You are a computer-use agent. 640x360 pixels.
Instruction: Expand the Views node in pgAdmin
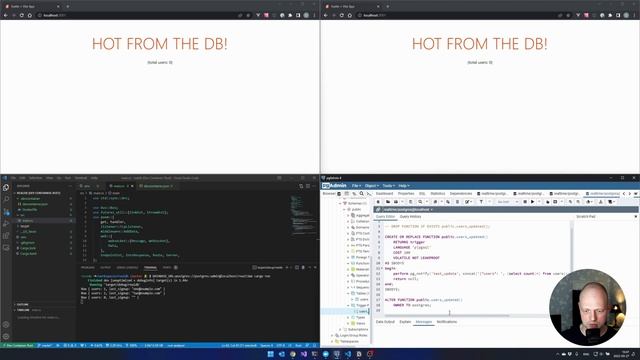[x=348, y=323]
